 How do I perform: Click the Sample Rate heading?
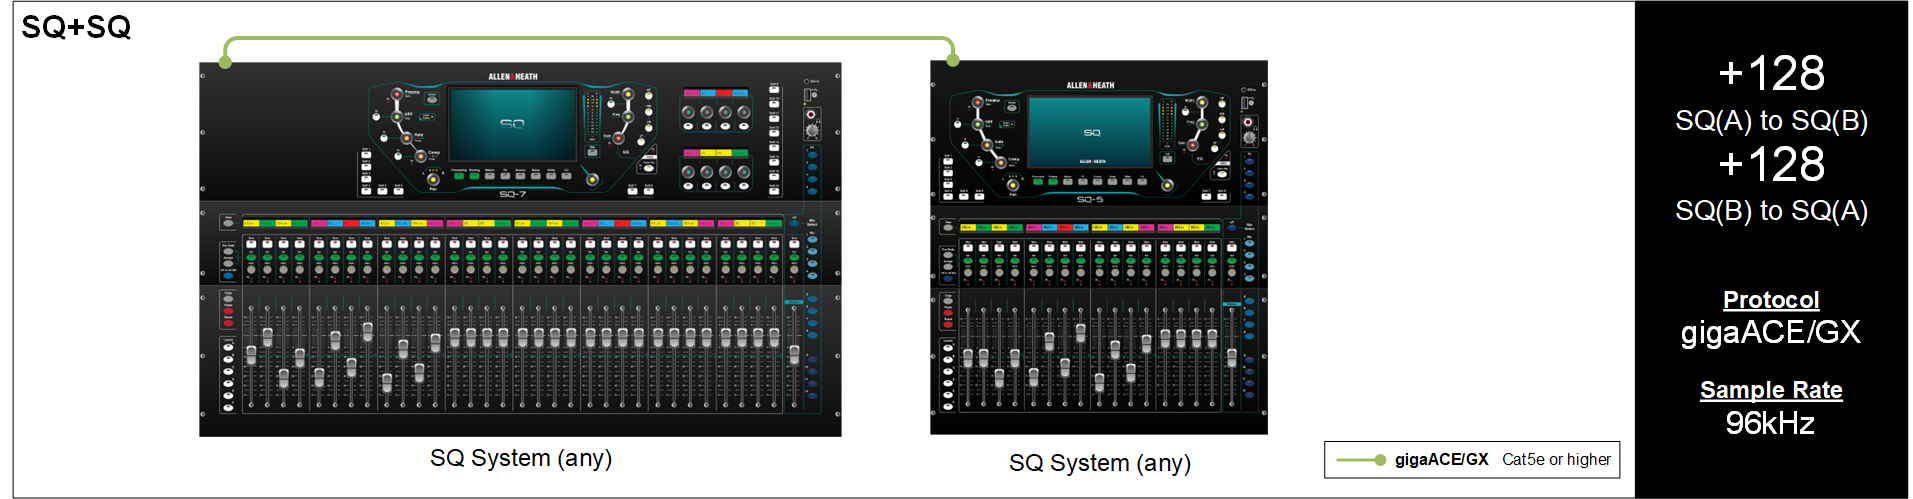pyautogui.click(x=1770, y=390)
